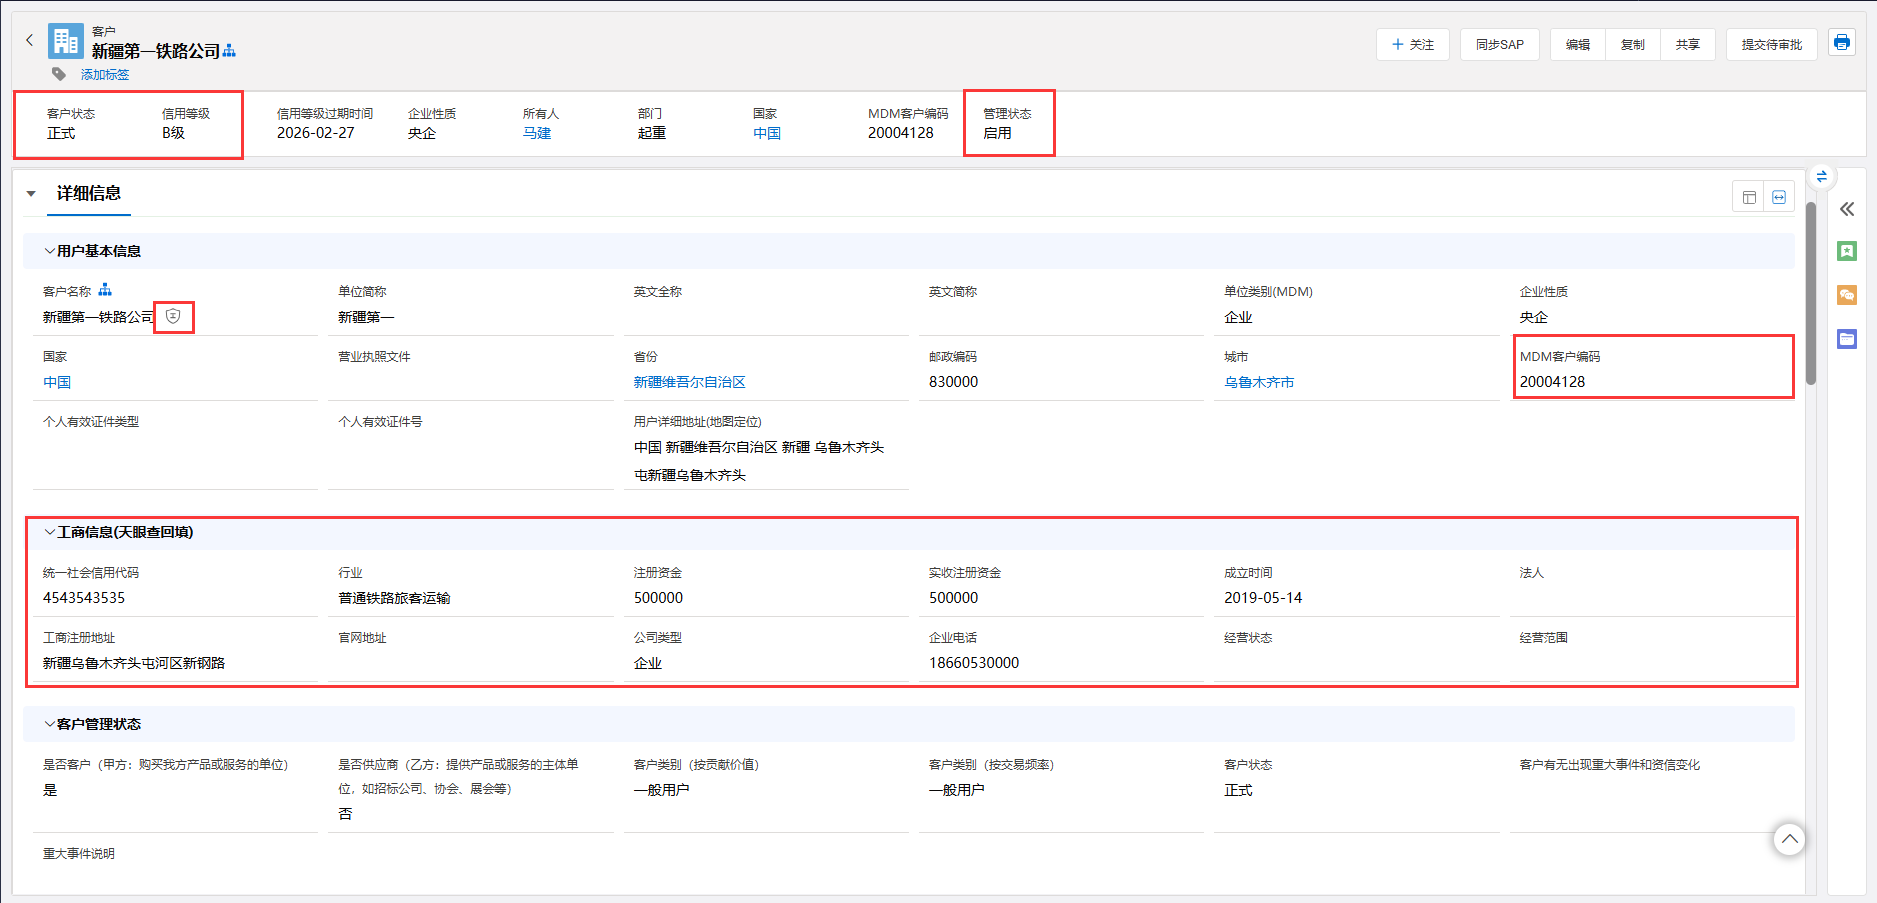Open the green bookmark sidebar icon
This screenshot has height=903, width=1877.
1846,251
